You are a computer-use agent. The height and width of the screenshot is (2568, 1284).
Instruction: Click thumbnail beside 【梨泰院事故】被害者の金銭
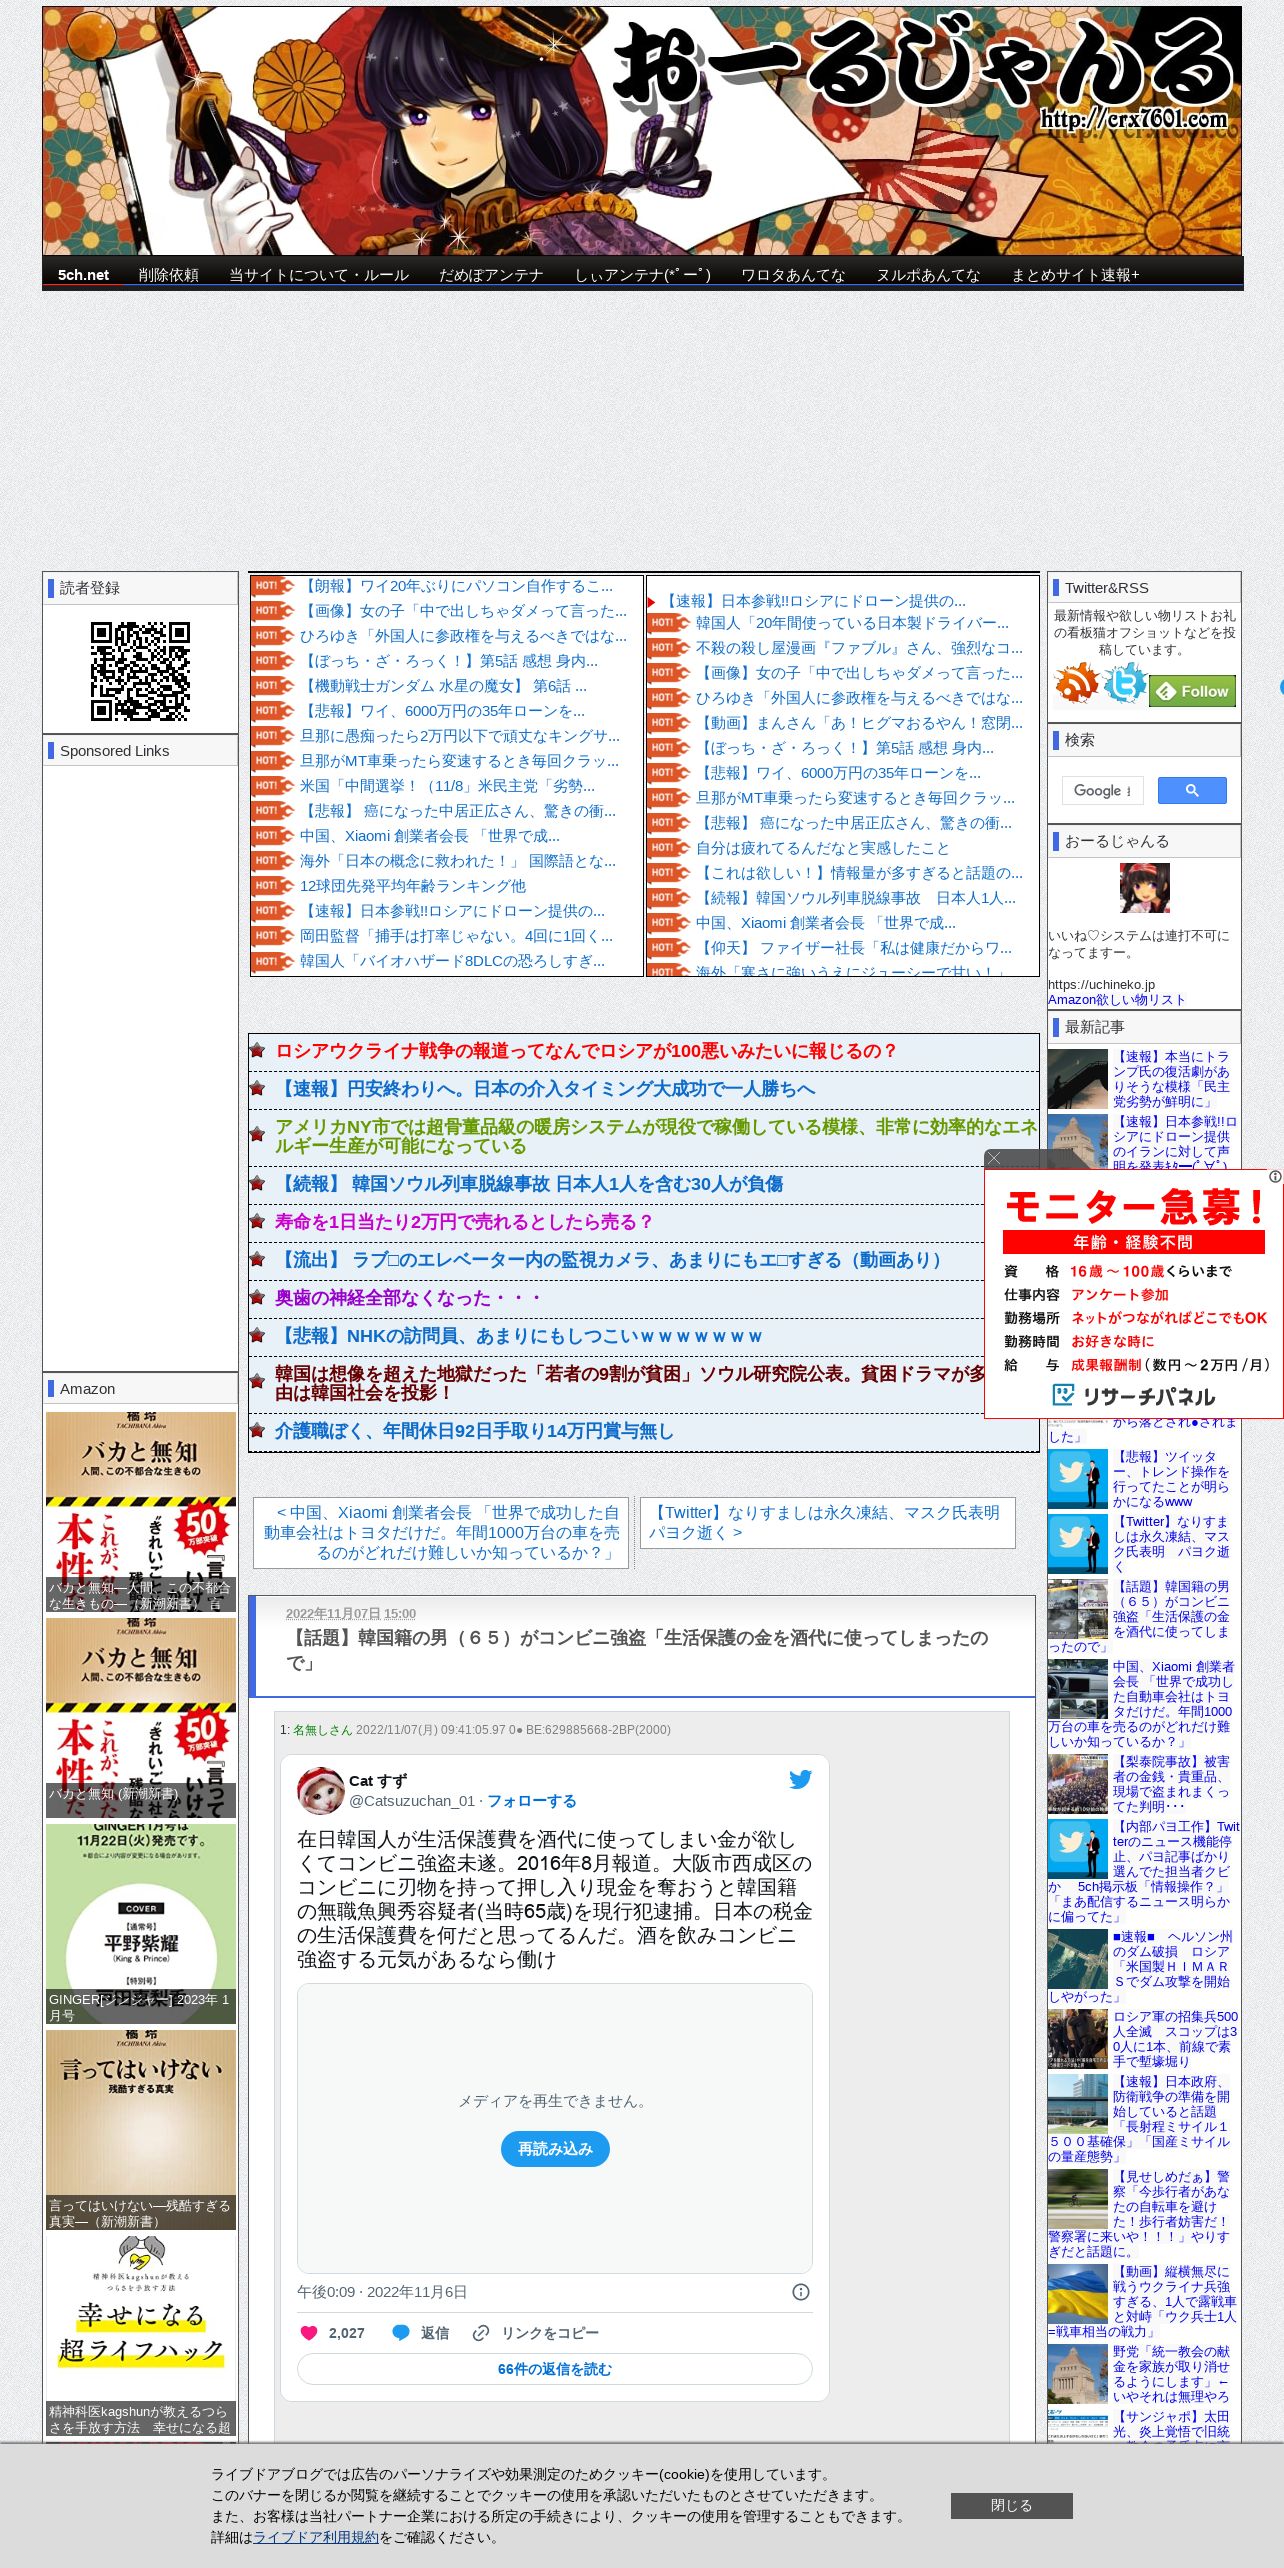[1078, 1784]
